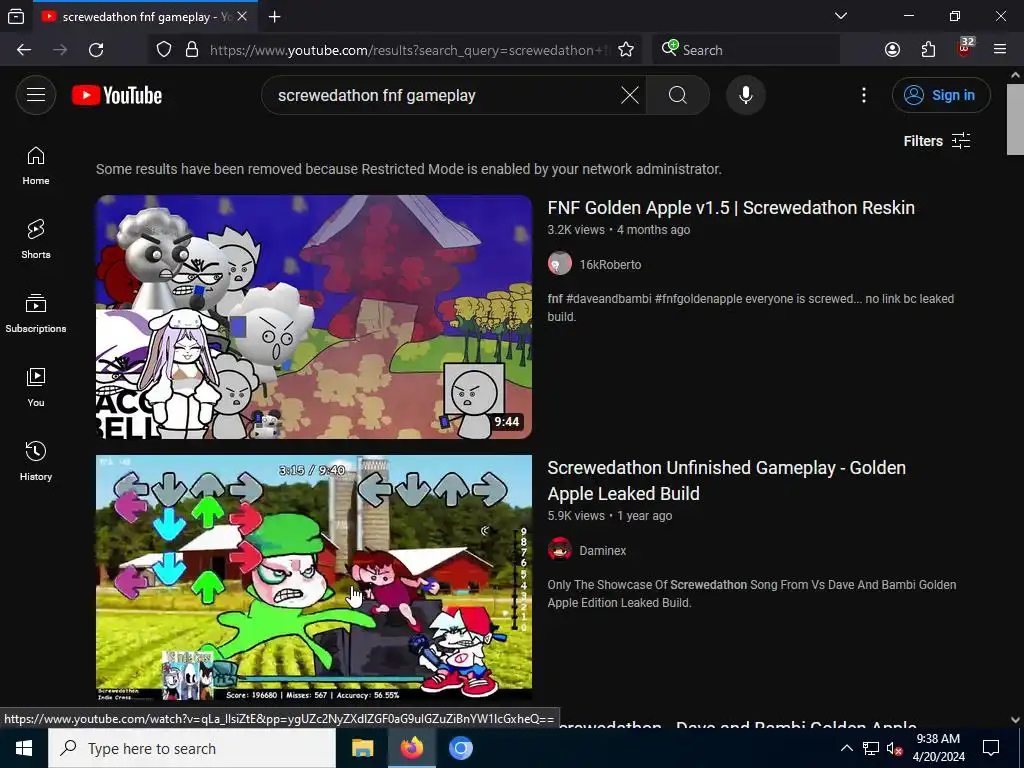This screenshot has width=1024, height=768.
Task: Open the Home sidebar section
Action: pyautogui.click(x=36, y=165)
